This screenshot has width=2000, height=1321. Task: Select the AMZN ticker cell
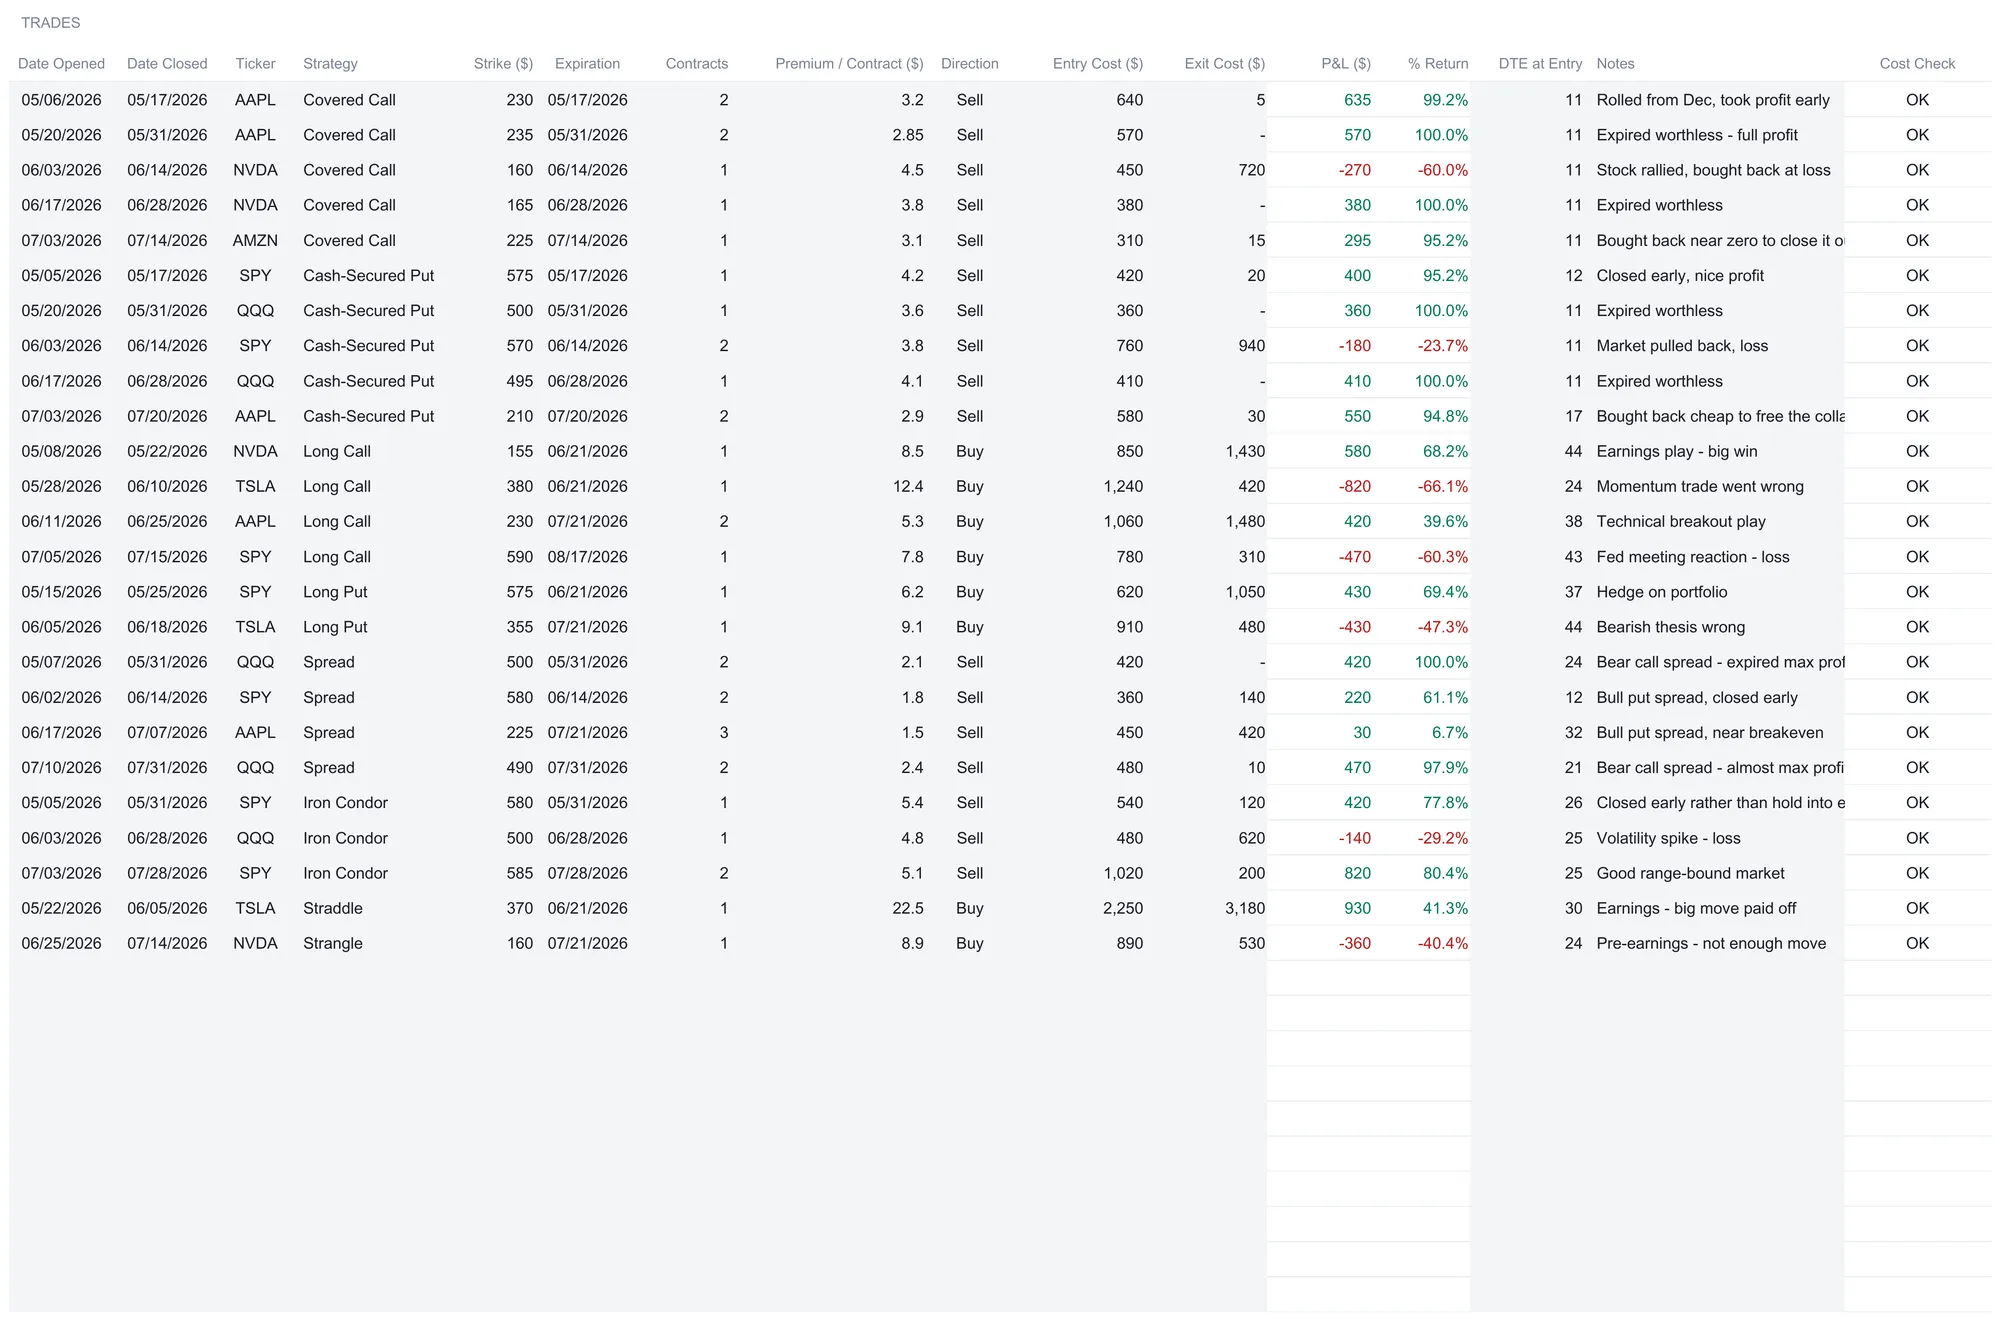pyautogui.click(x=255, y=240)
